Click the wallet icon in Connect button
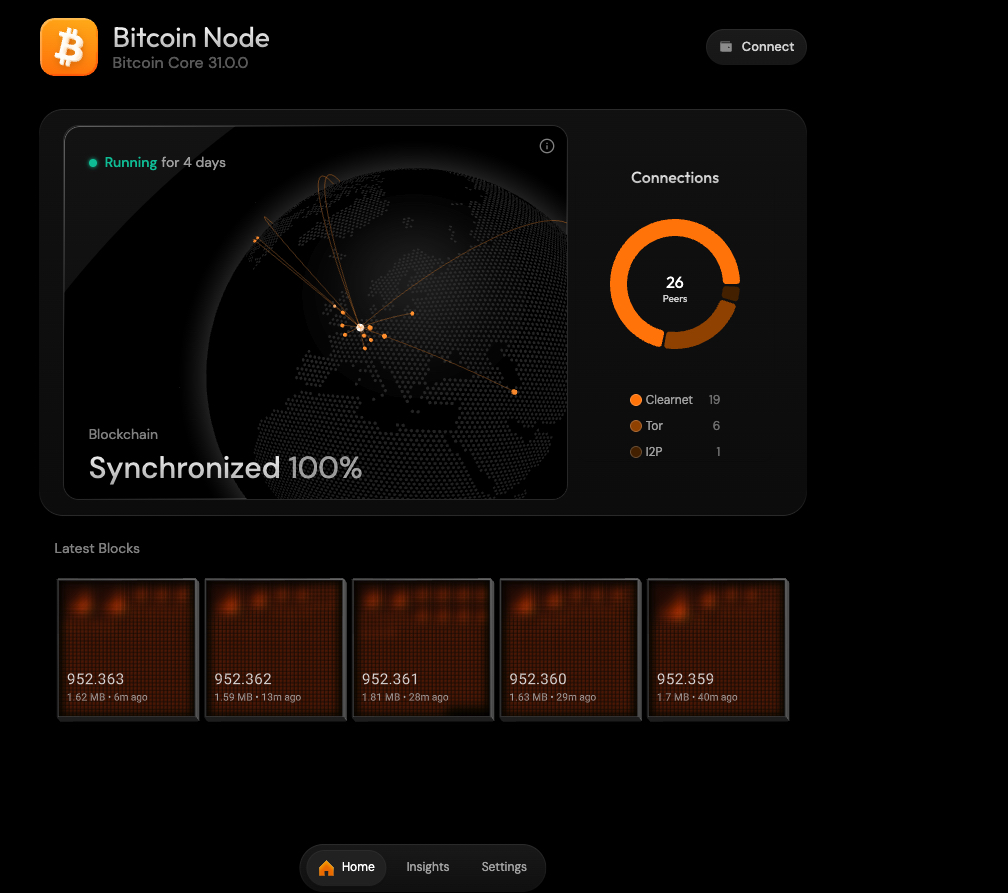Screen dimensions: 1008x893 click(x=726, y=46)
